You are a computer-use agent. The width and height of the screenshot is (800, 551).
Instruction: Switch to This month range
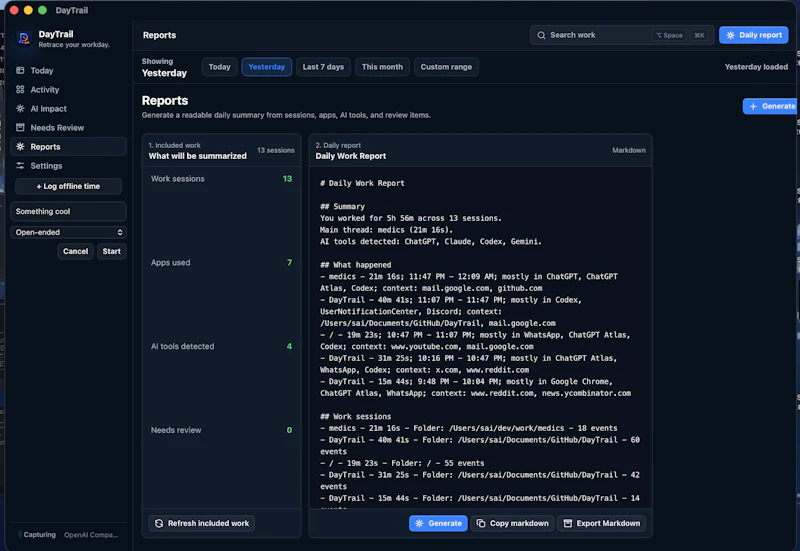coord(382,67)
